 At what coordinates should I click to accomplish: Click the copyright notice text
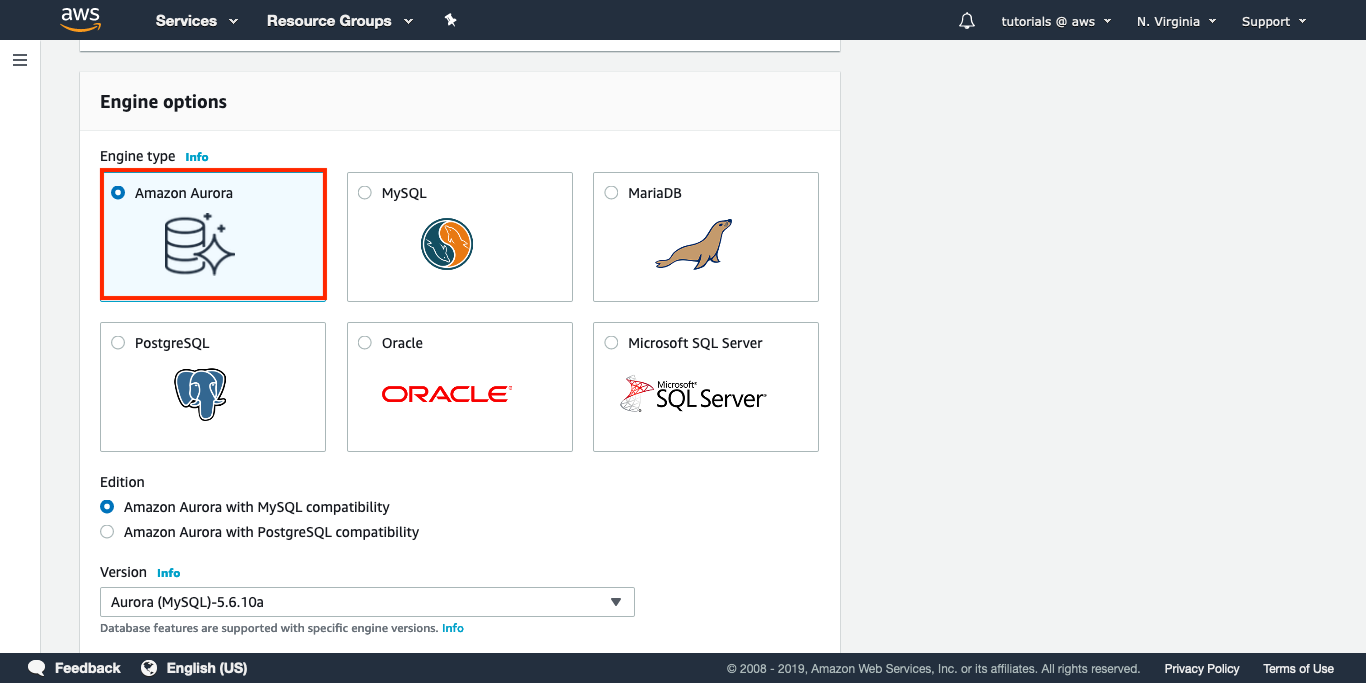[x=933, y=669]
